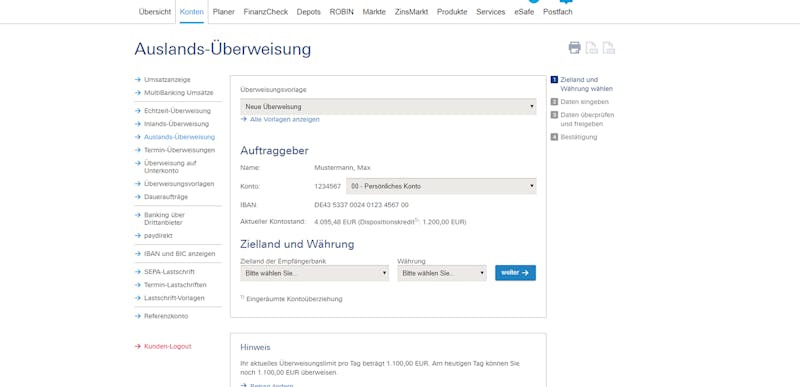Open Lastschrift-Vorlagen sidebar link
Viewport: 800px width, 387px height.
click(x=174, y=298)
